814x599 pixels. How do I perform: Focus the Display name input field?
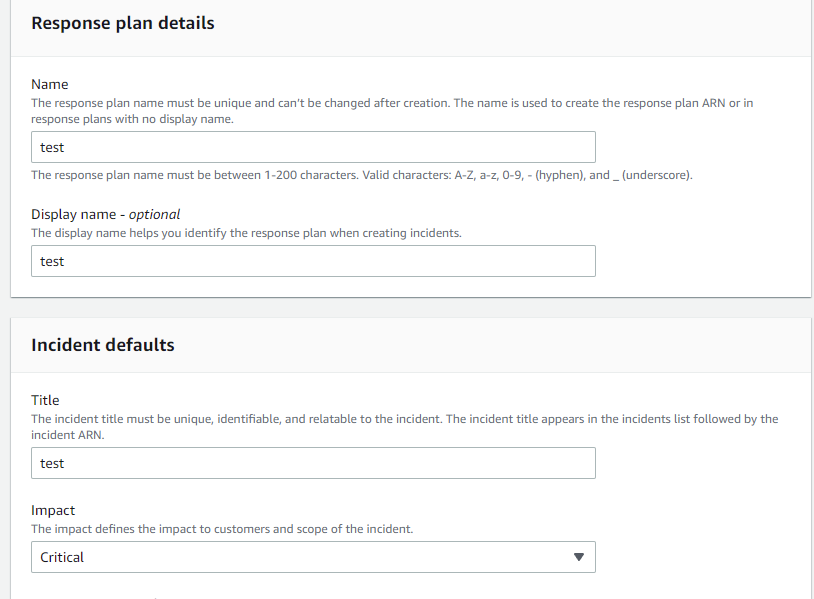click(313, 261)
